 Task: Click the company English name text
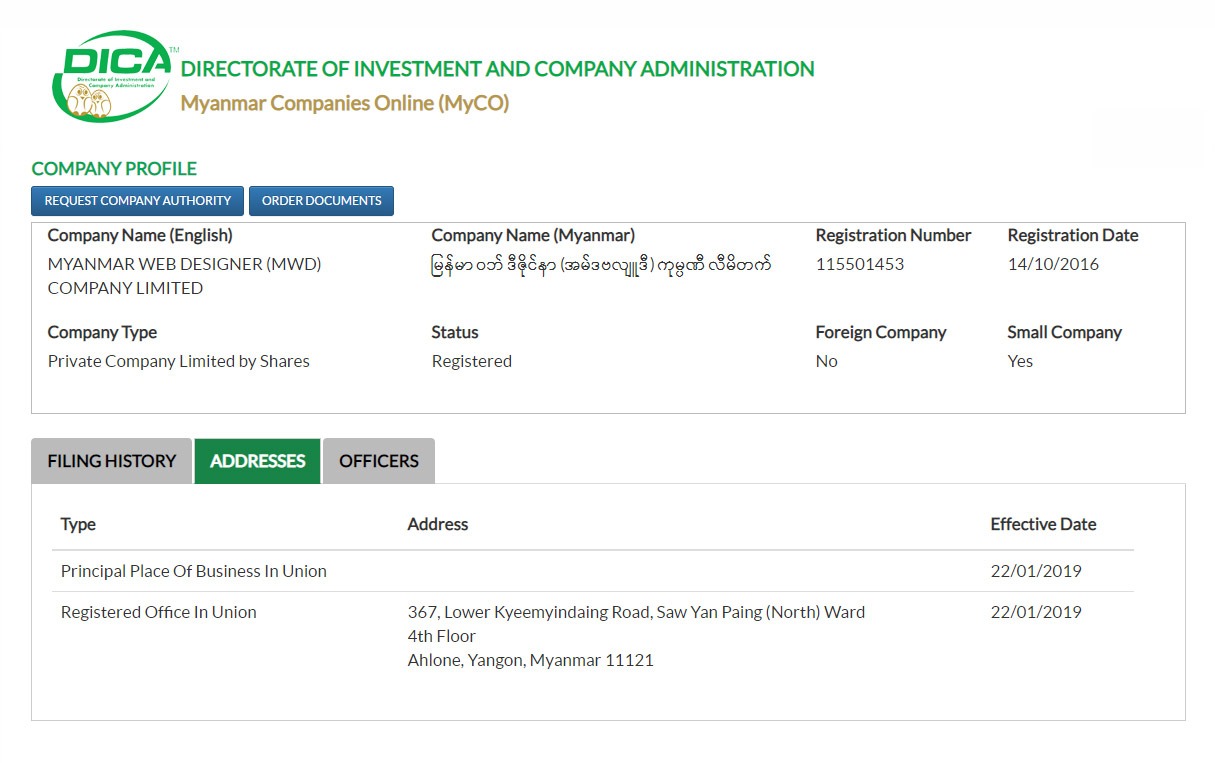click(x=185, y=276)
